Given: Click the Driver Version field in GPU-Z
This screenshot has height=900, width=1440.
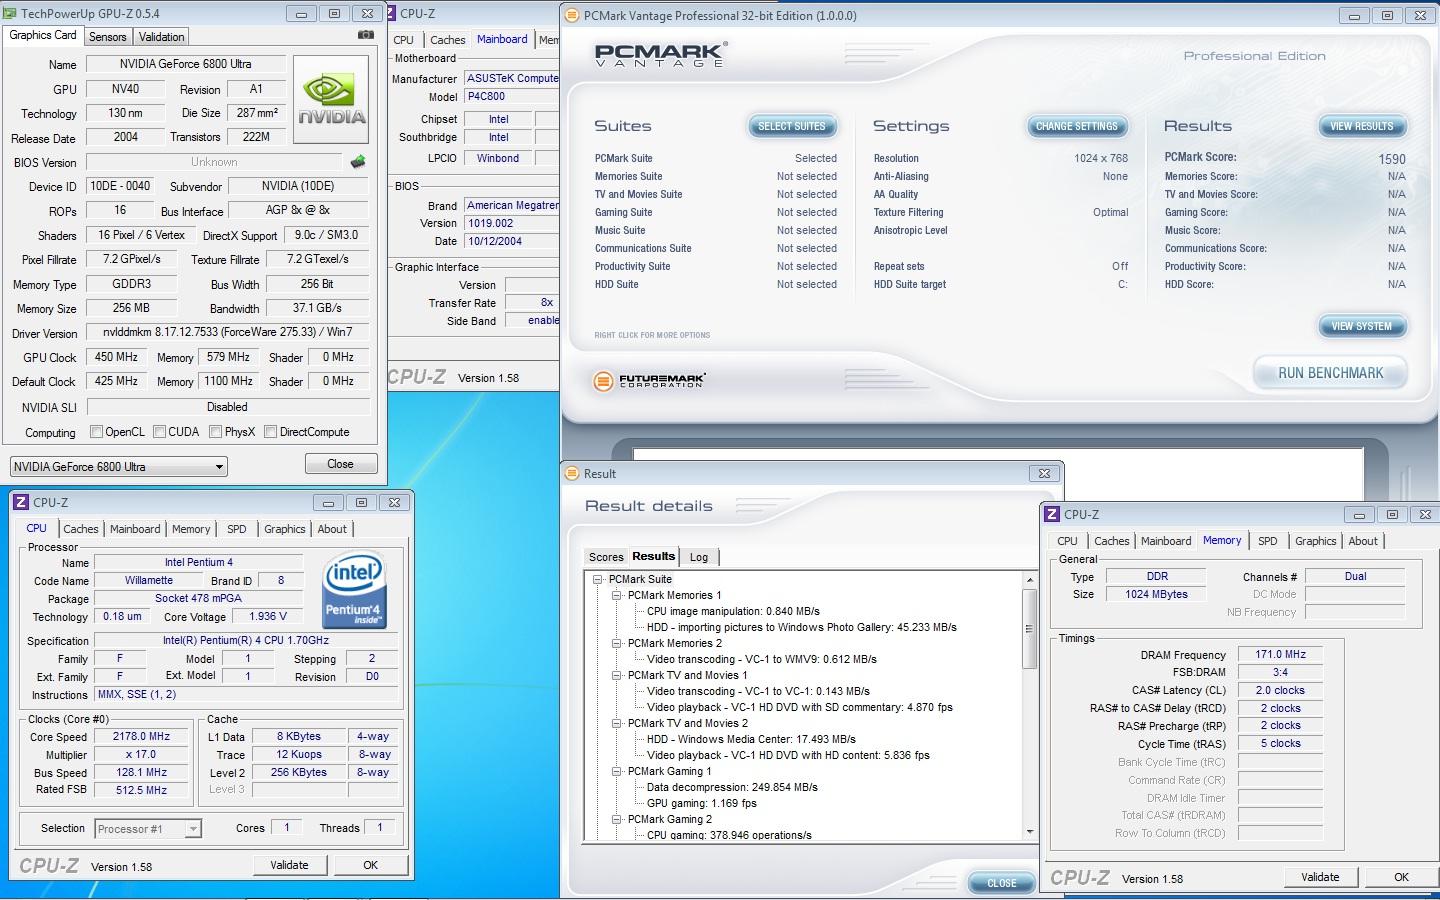Looking at the screenshot, I should pos(228,332).
